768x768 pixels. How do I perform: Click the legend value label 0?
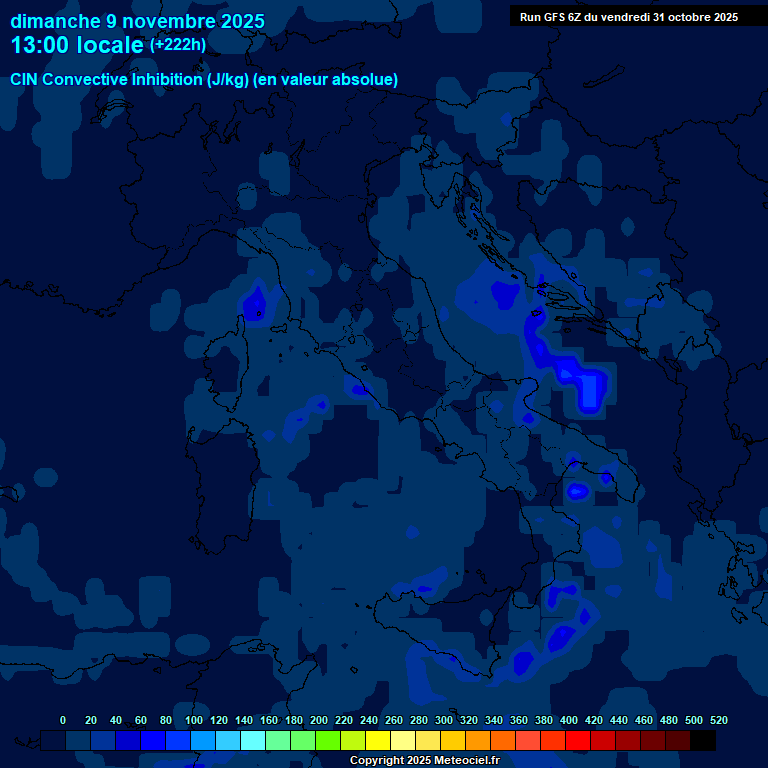point(63,720)
